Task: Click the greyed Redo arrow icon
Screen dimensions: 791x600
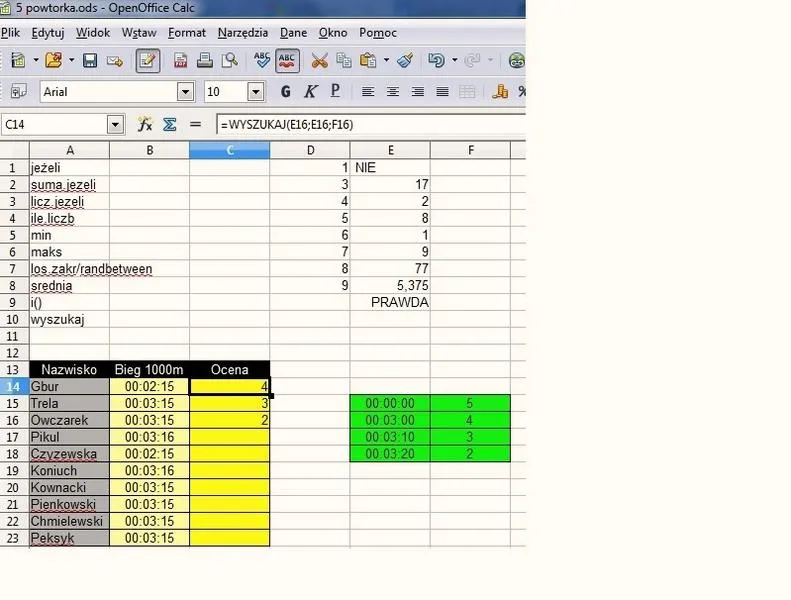Action: (472, 61)
